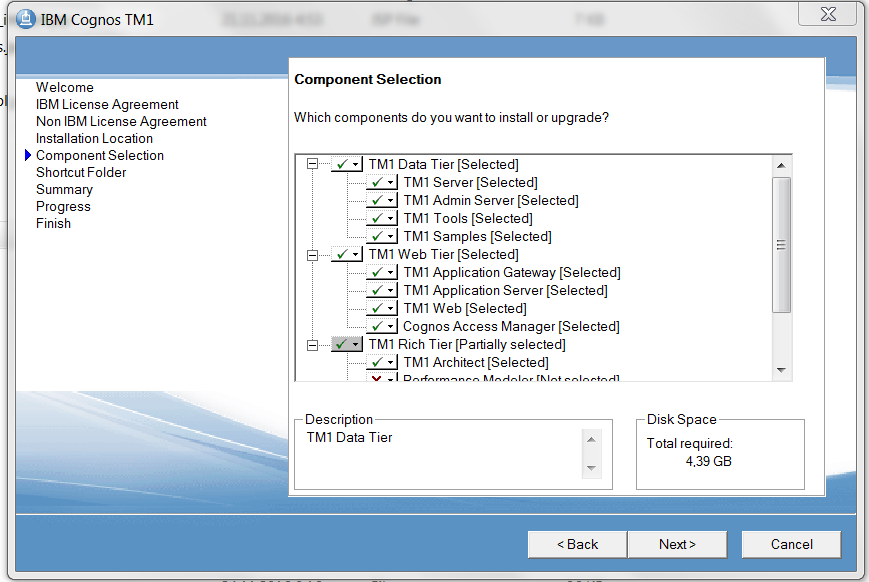Toggle the TM1 Admin Server selection checkmark

(382, 200)
